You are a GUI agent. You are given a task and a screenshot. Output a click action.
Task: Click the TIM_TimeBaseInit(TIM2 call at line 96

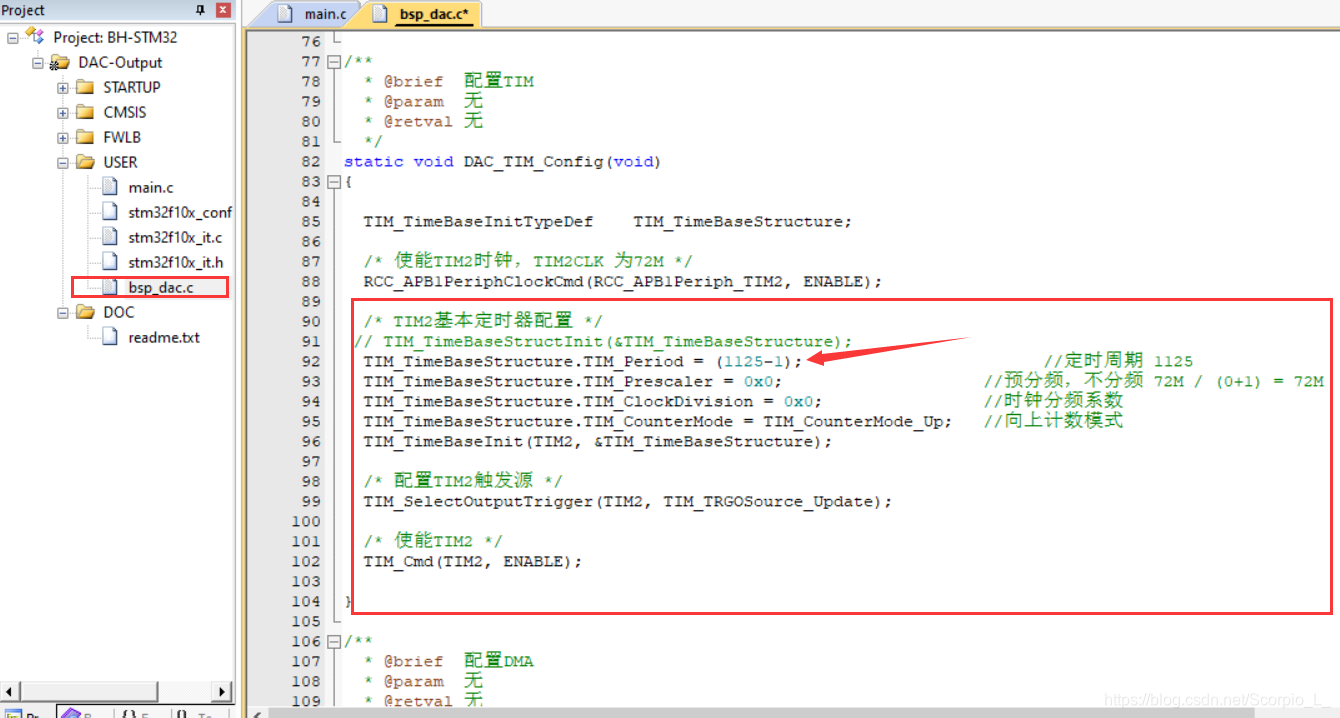598,441
